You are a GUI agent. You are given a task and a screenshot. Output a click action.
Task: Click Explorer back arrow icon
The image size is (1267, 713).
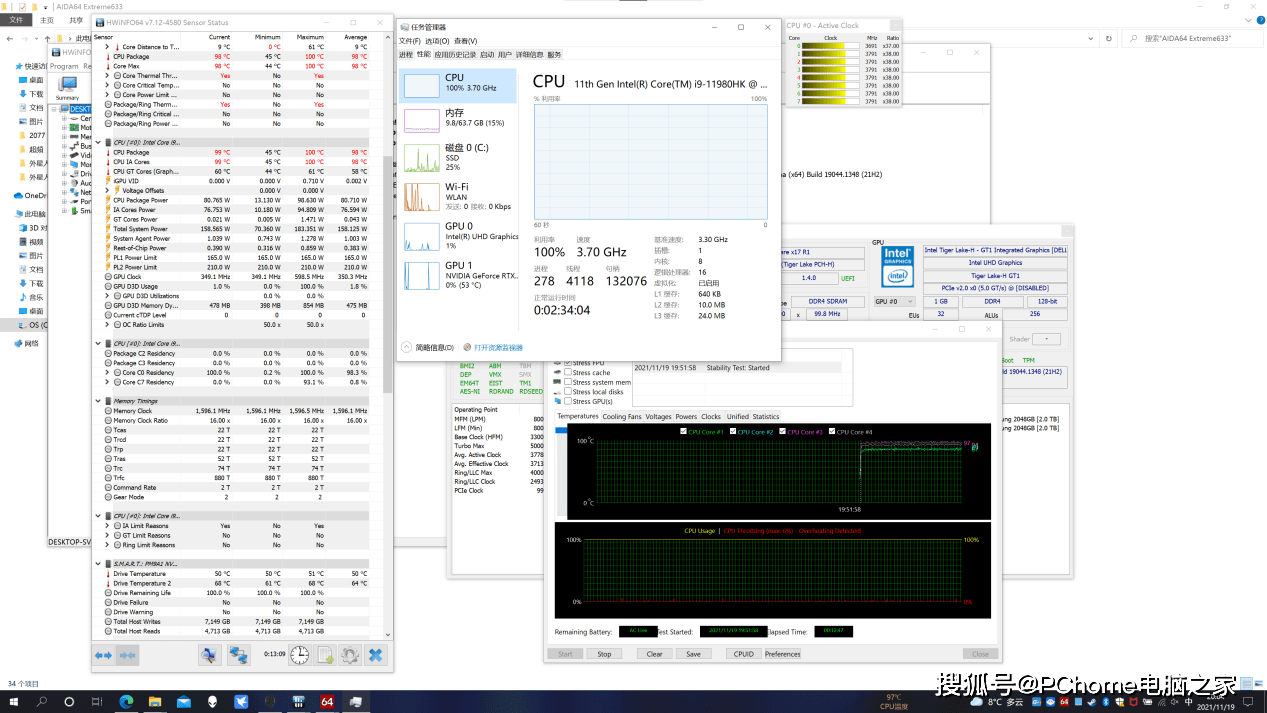pyautogui.click(x=11, y=38)
